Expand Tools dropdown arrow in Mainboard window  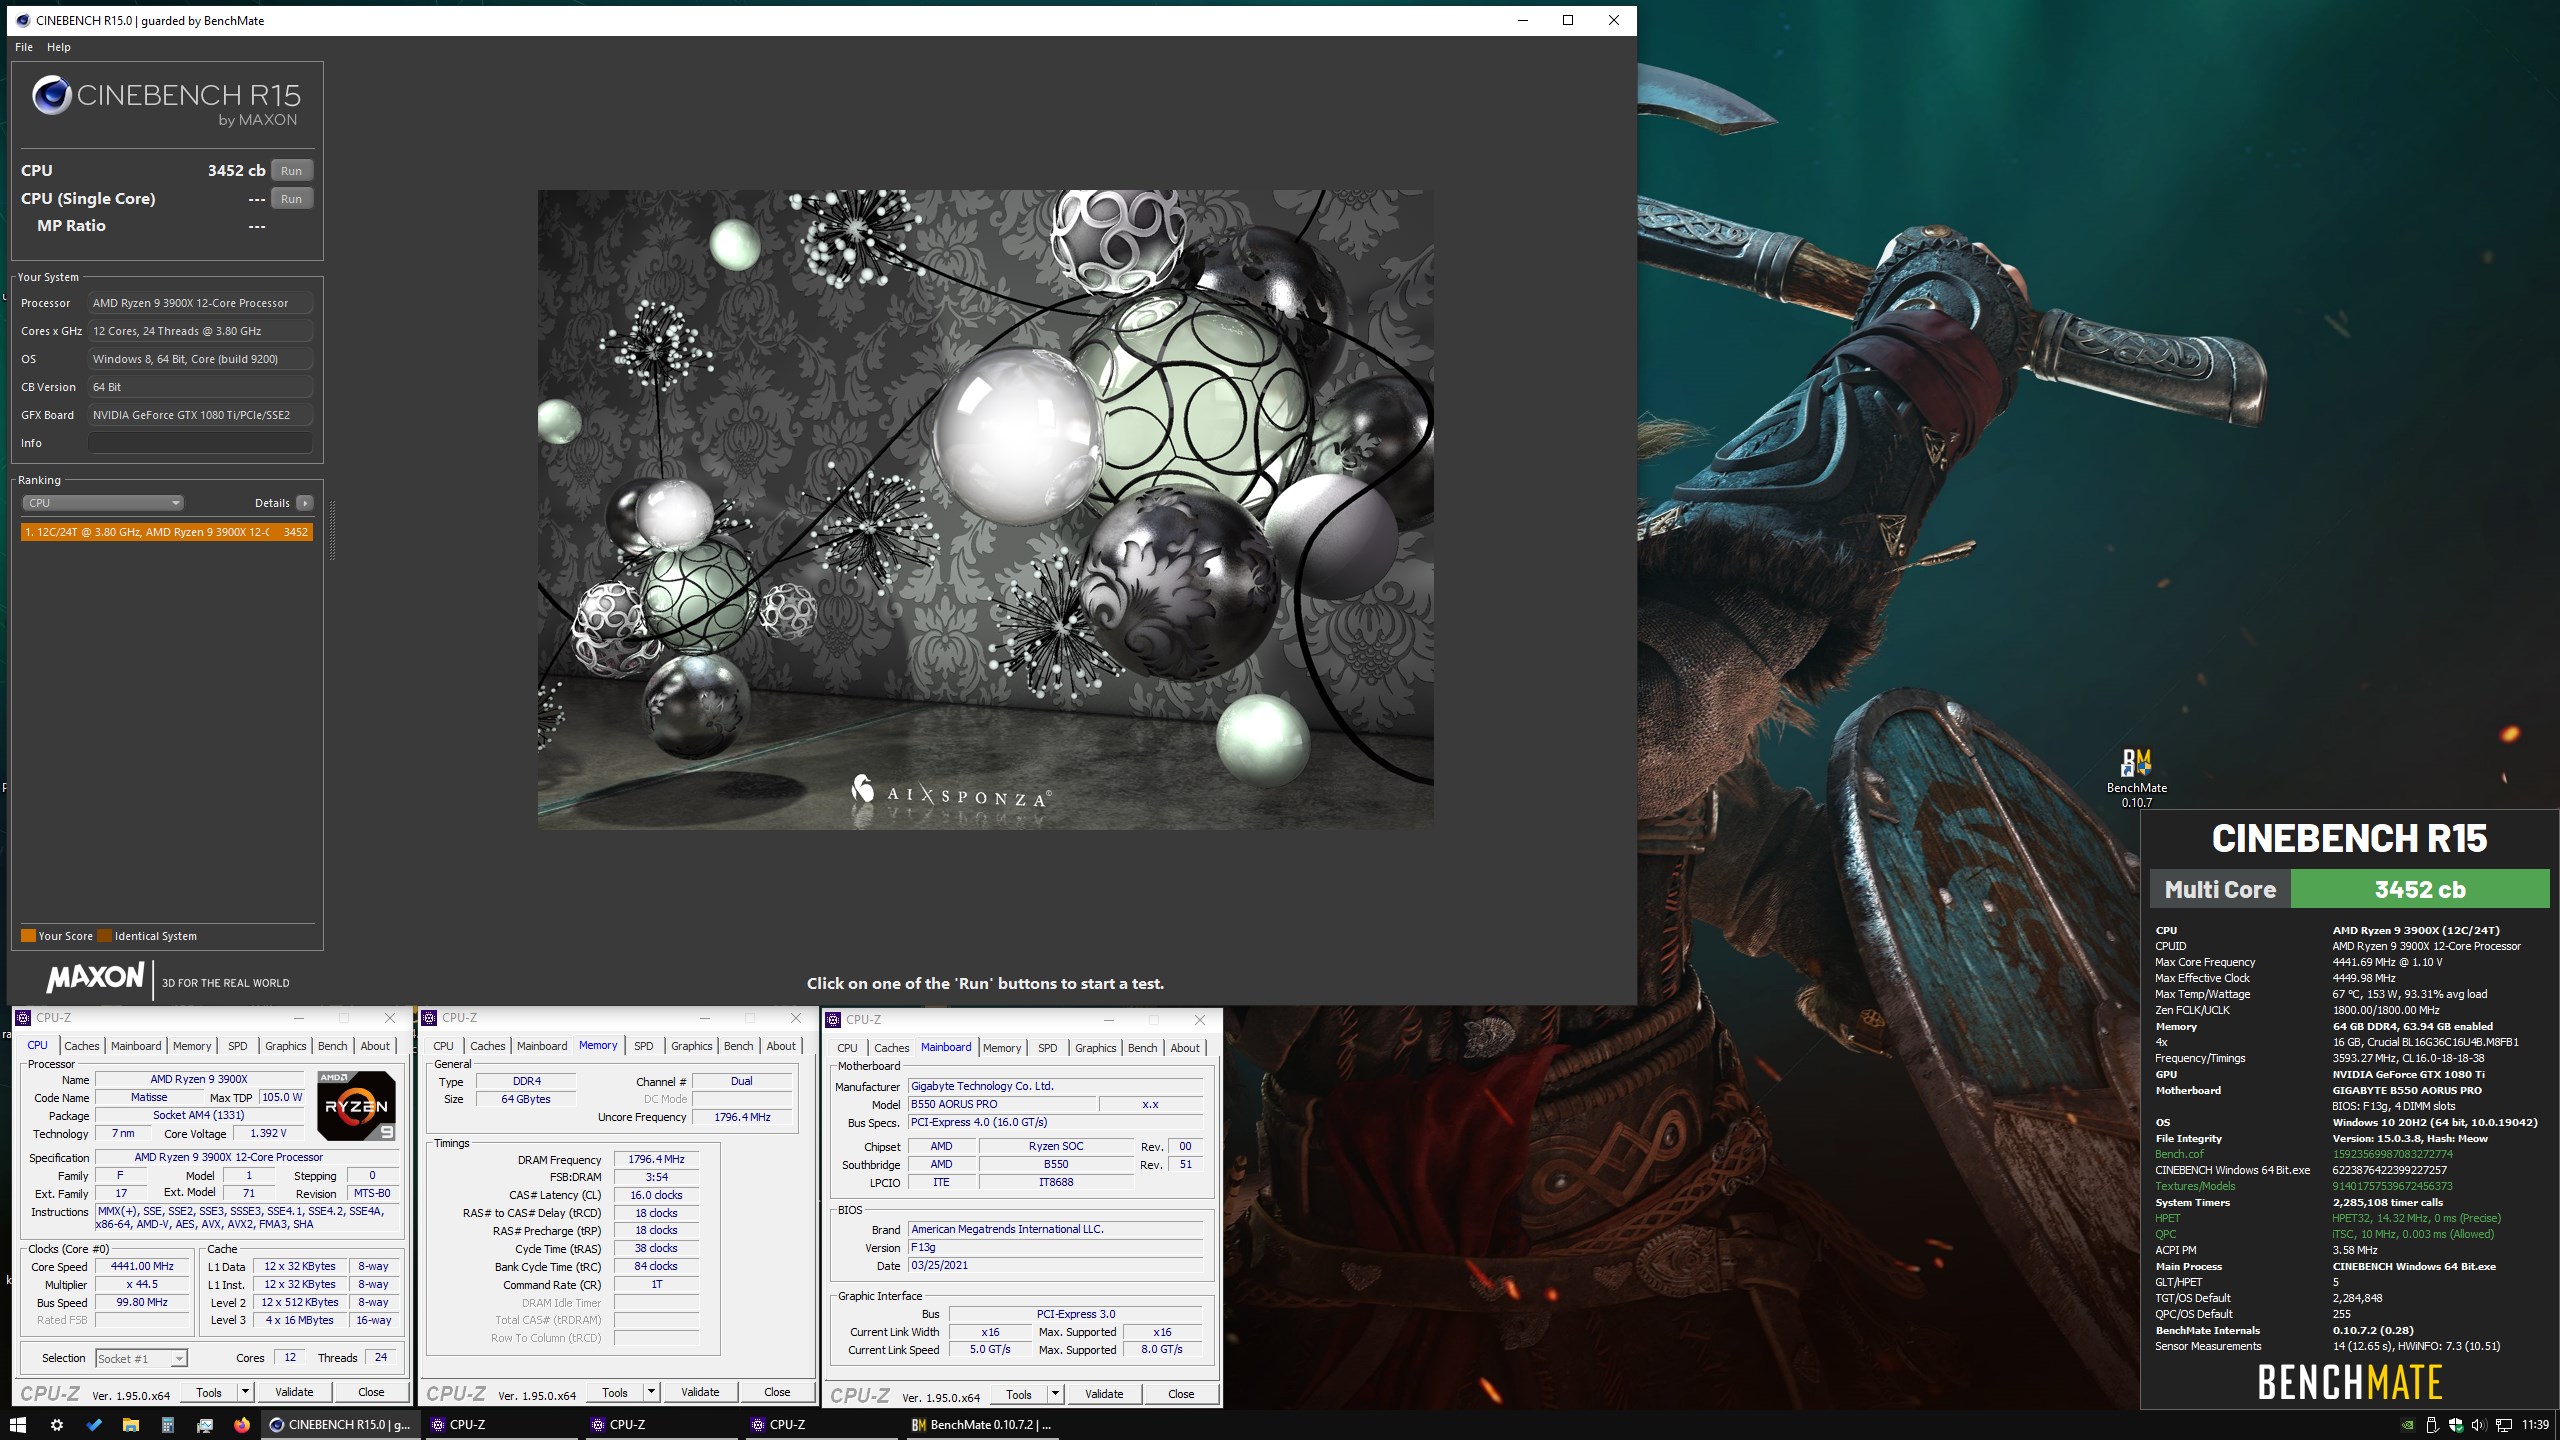tap(1055, 1394)
